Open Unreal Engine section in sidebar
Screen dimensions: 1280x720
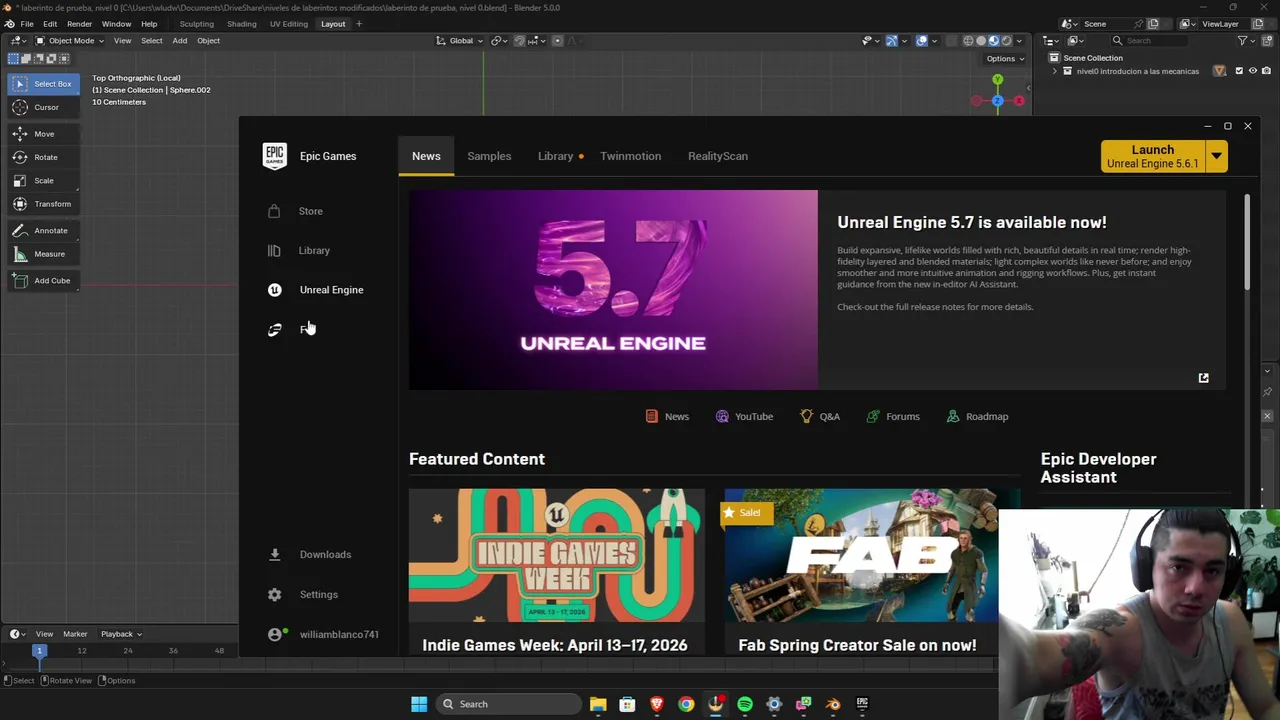point(331,290)
